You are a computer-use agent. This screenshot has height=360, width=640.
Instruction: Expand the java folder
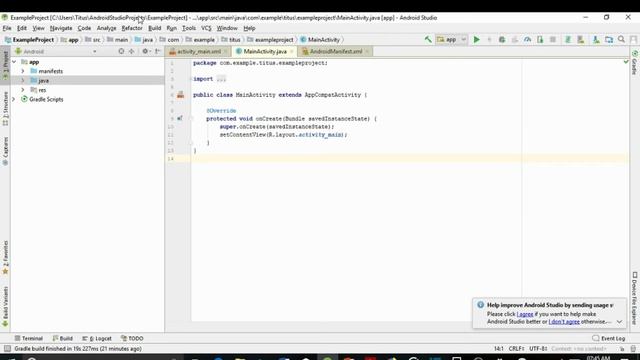[x=23, y=80]
